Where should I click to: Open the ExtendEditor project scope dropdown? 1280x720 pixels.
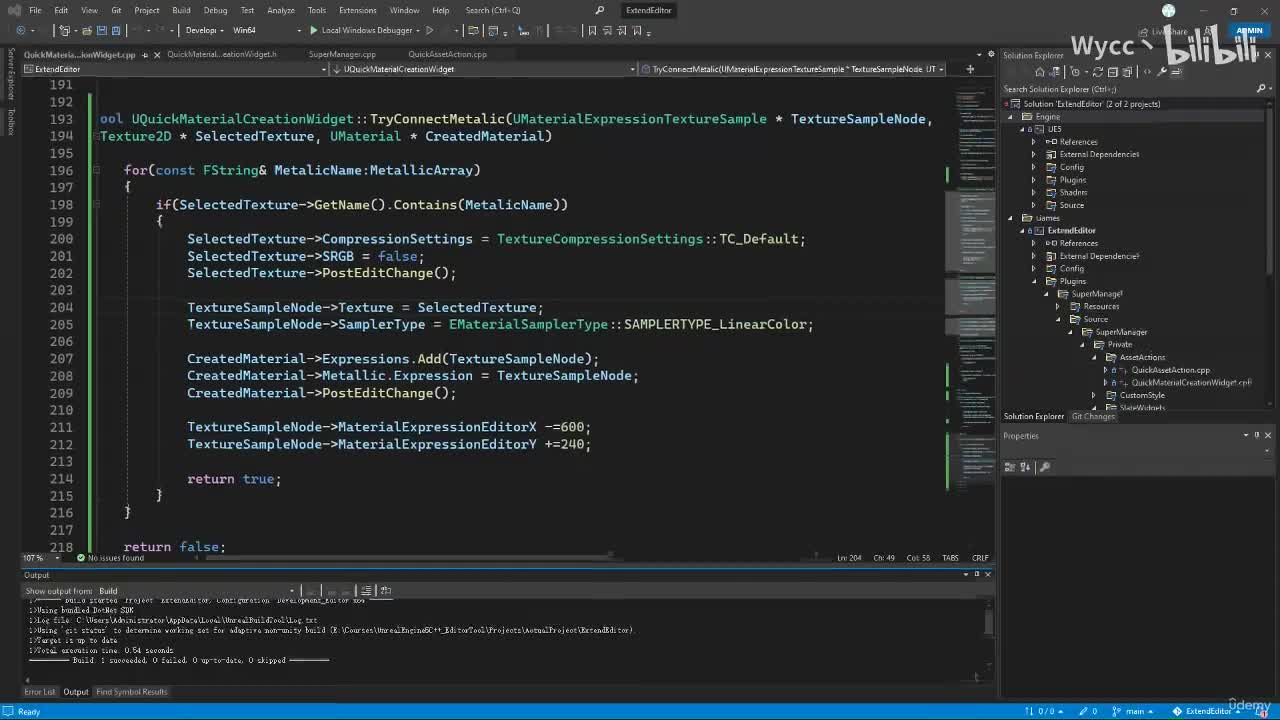(175, 69)
